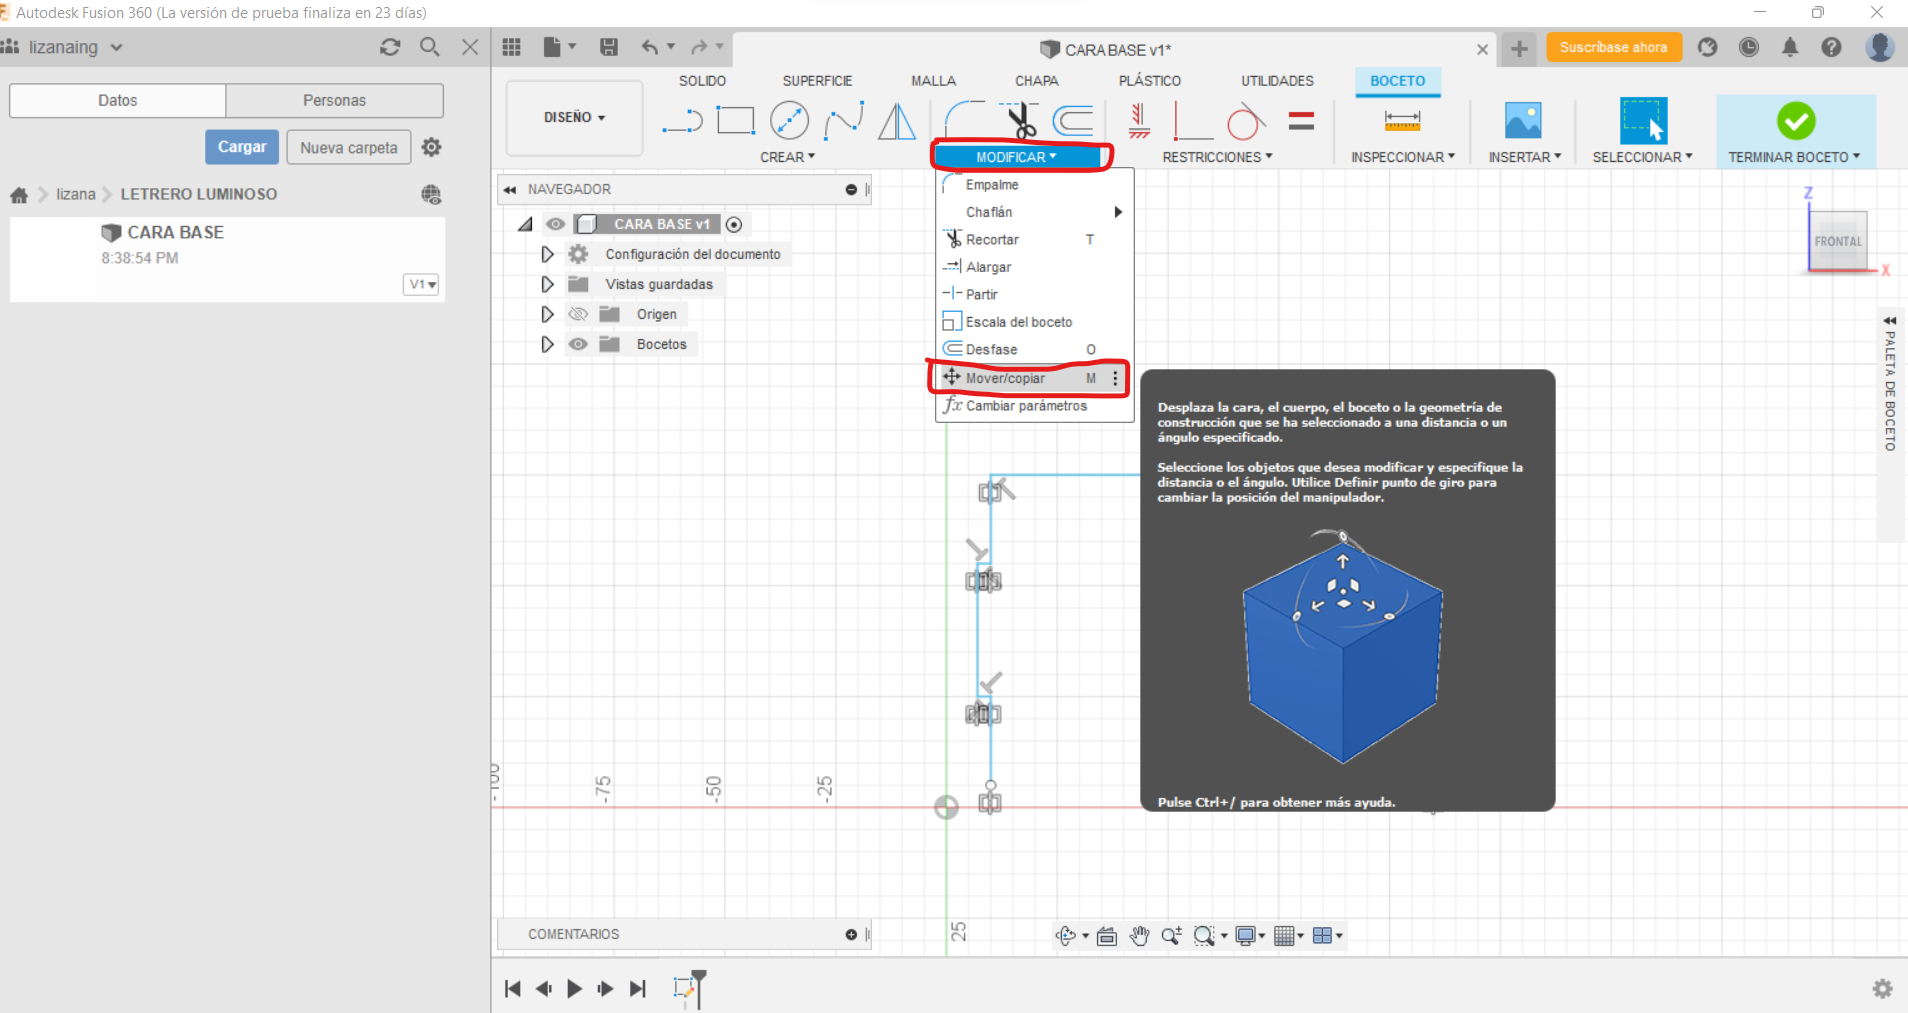Open the V1 version dropdown

point(421,285)
